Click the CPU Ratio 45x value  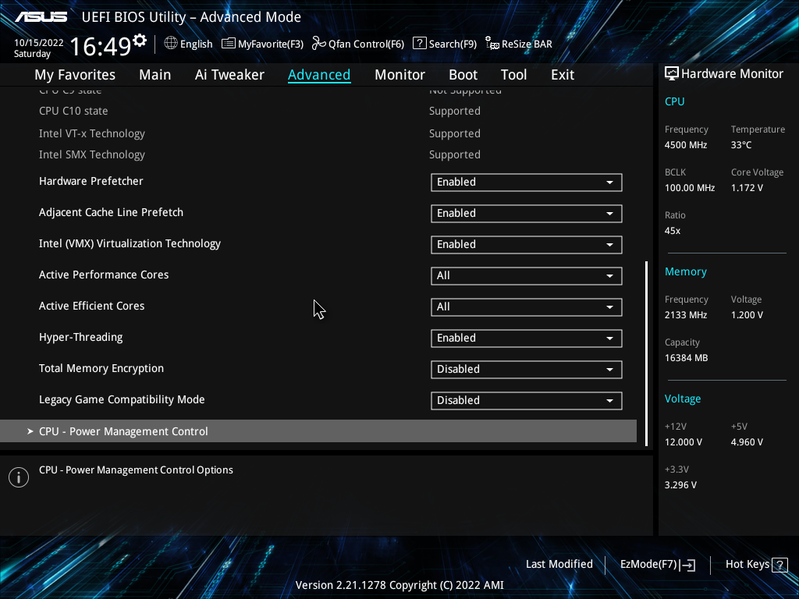coord(672,231)
